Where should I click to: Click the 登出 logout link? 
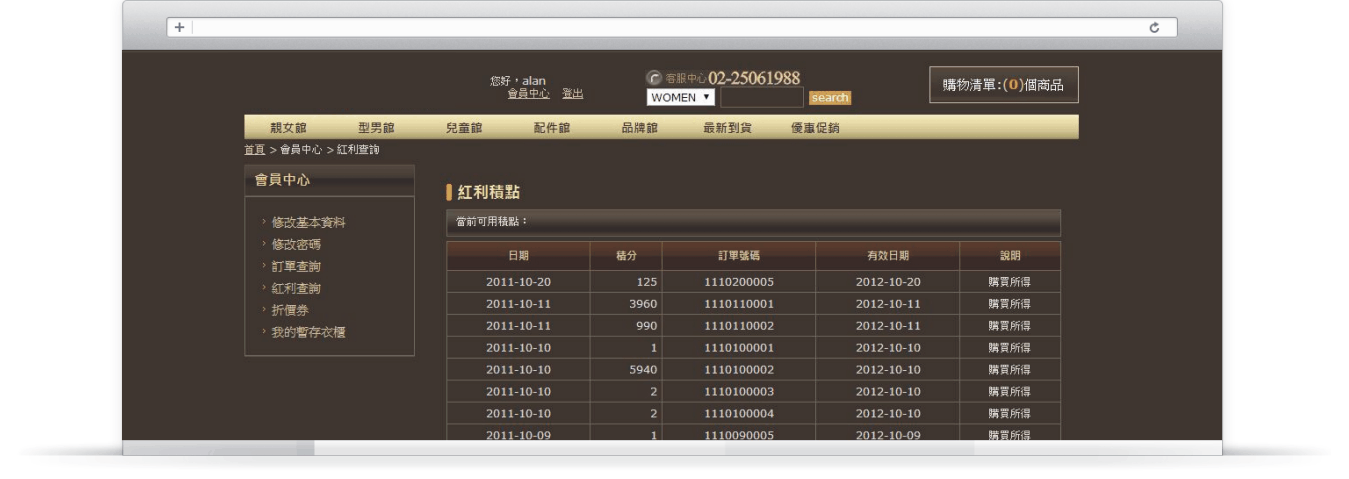click(x=572, y=94)
